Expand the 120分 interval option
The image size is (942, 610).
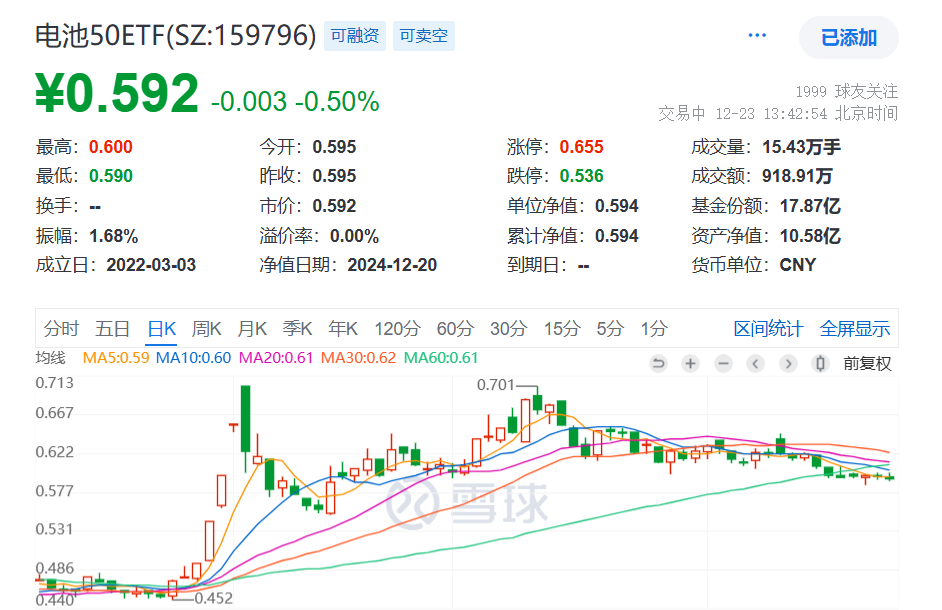click(x=398, y=328)
